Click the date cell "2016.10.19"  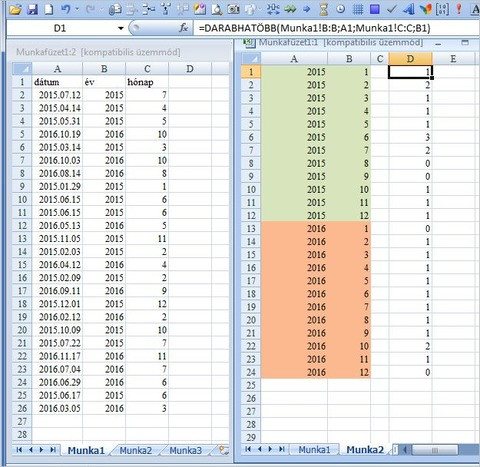[57, 134]
